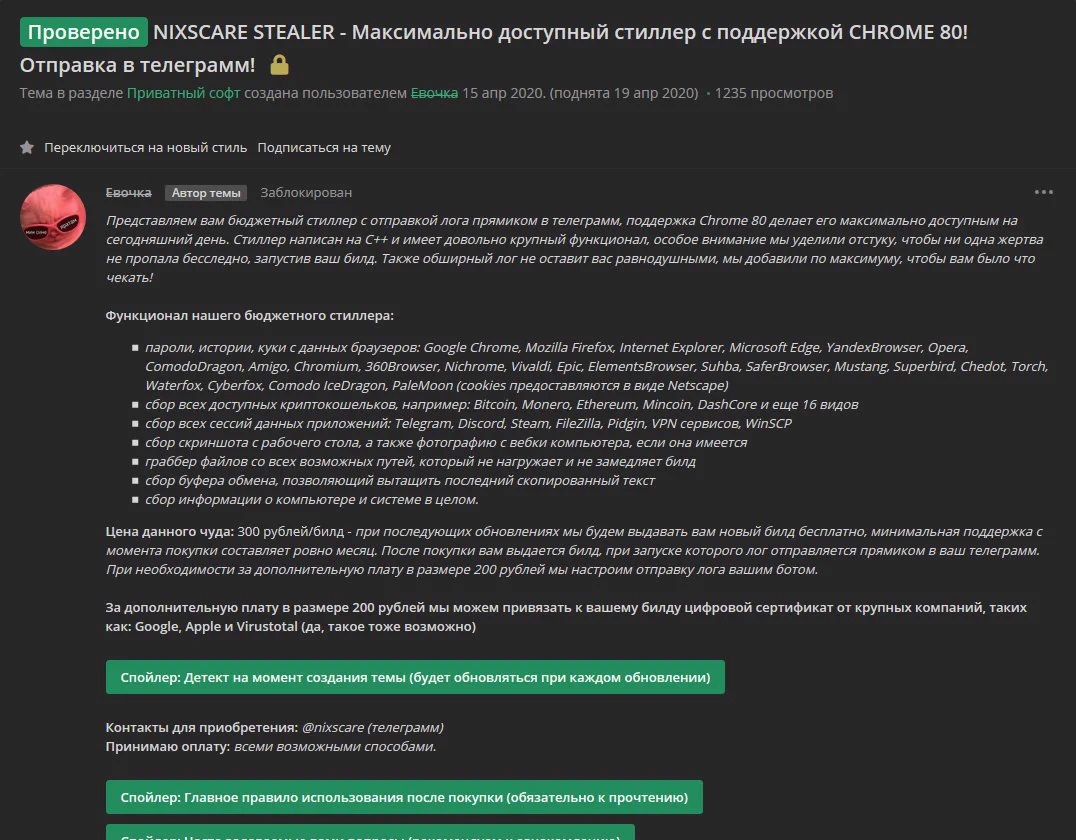Viewport: 1076px width, 840px height.
Task: Click the green Проверено badge
Action: tap(84, 32)
